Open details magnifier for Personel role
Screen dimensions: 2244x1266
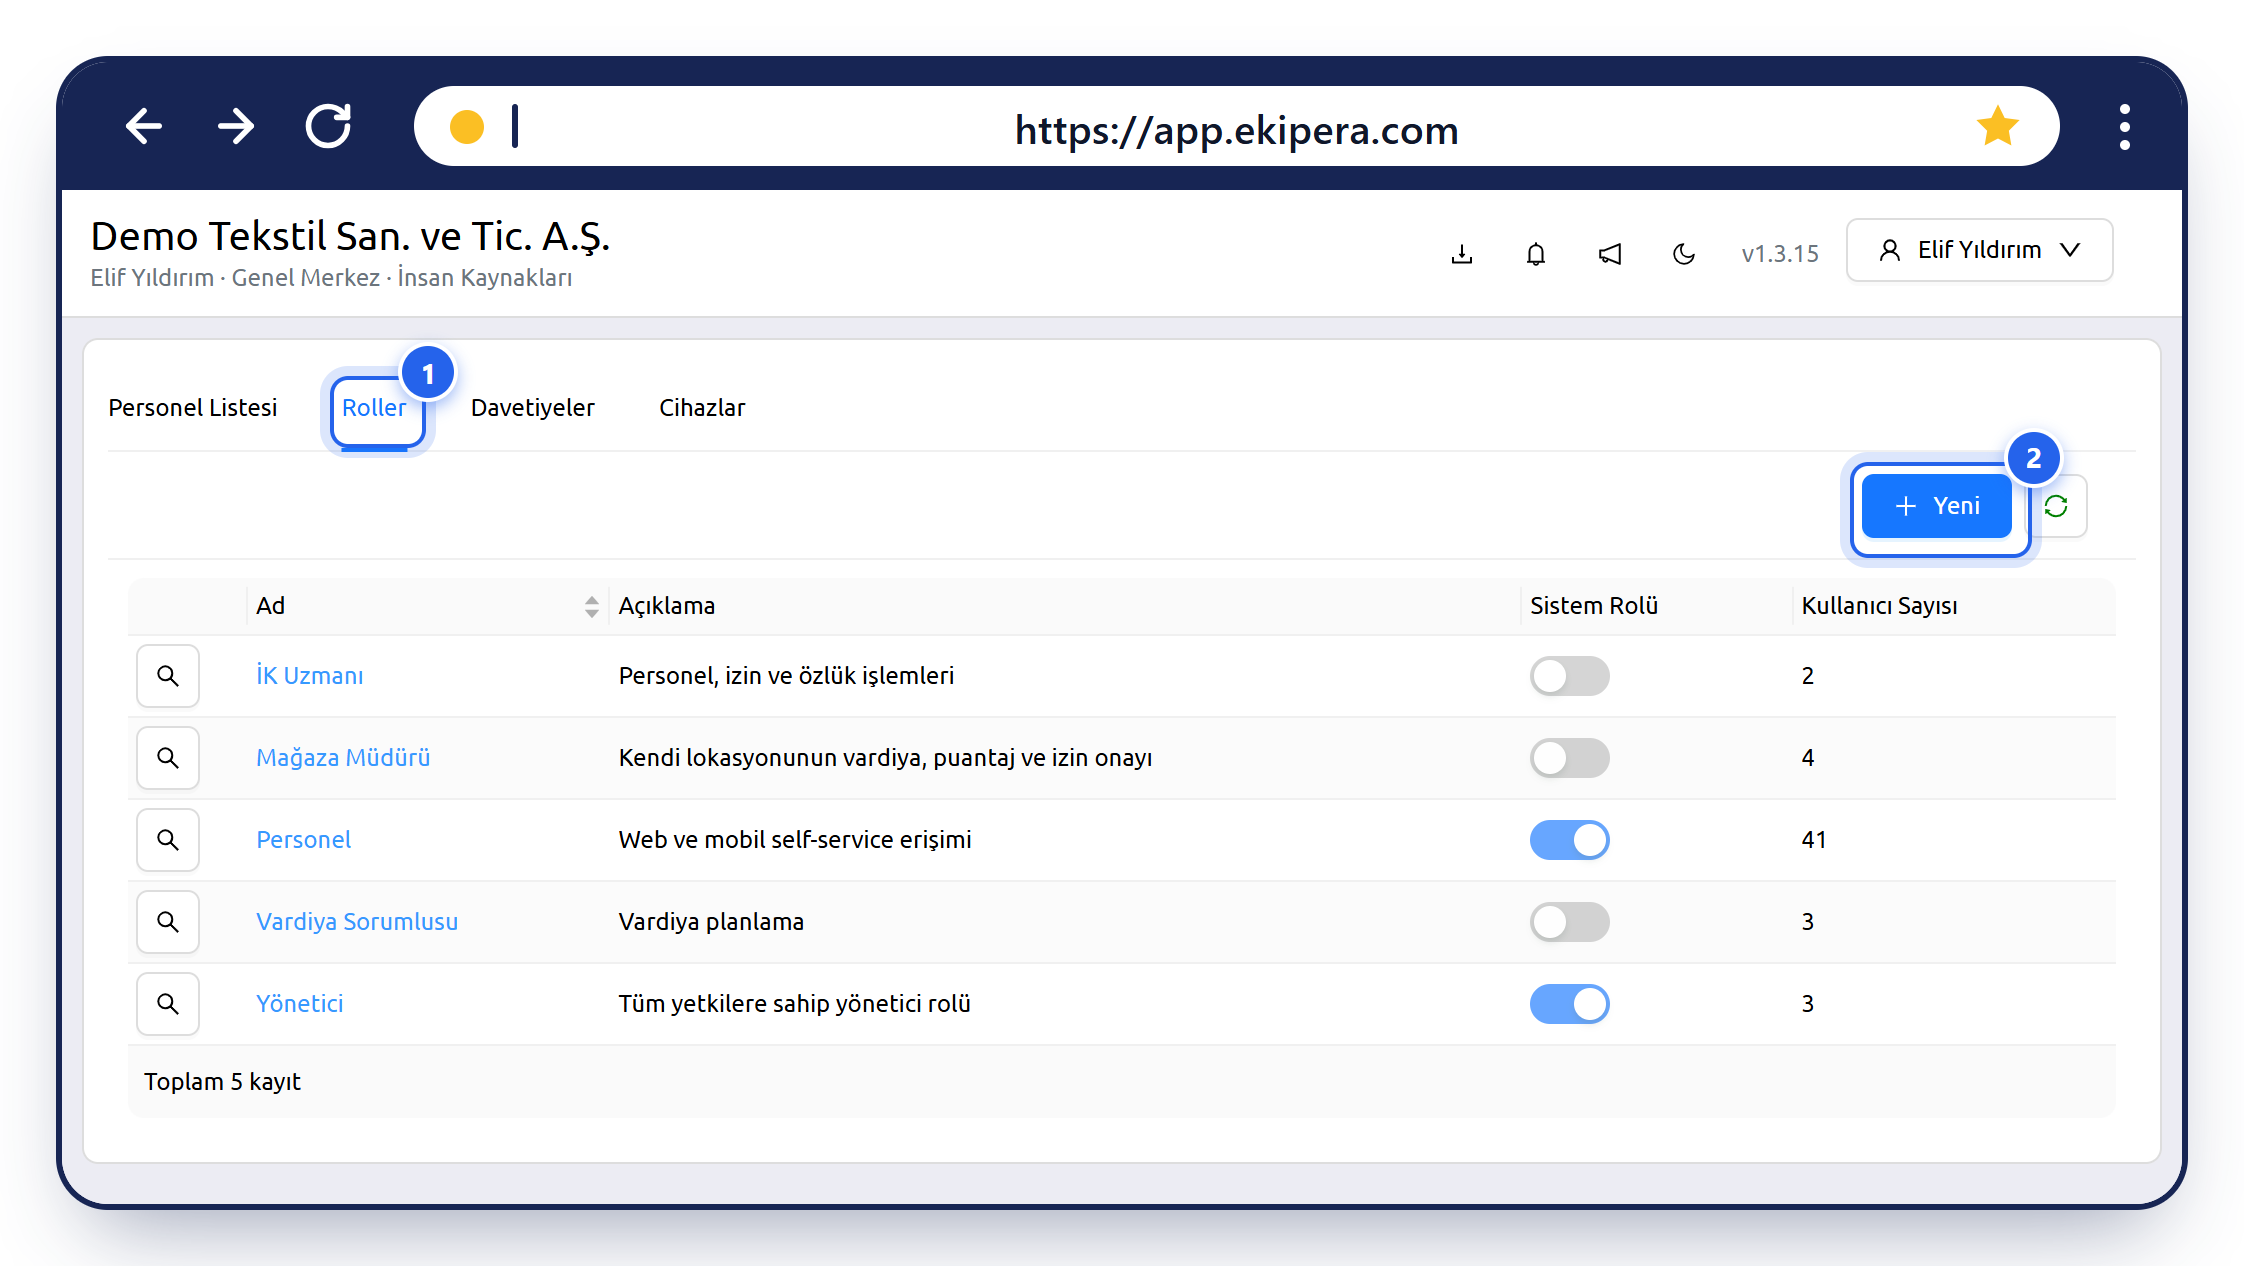(x=168, y=840)
